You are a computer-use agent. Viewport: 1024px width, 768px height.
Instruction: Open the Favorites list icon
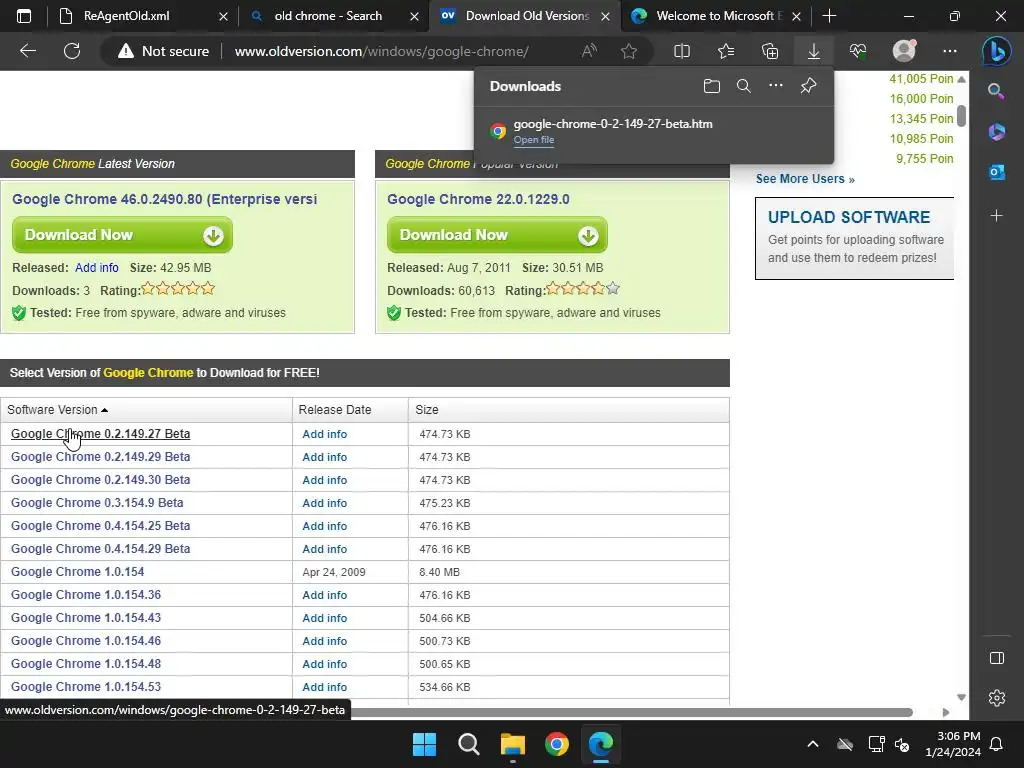pos(726,51)
